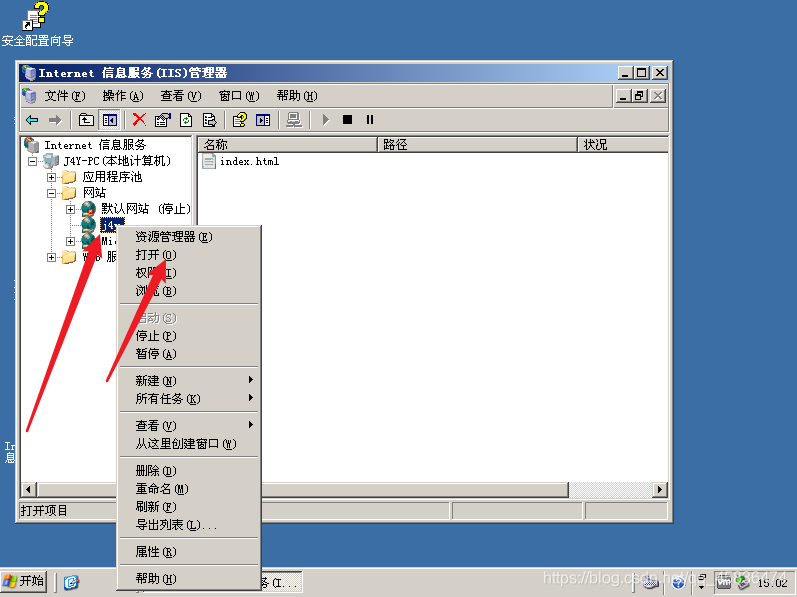Screen dimensions: 797x597
Task: Click the Internet Explorer quick launch icon
Action: [x=71, y=582]
